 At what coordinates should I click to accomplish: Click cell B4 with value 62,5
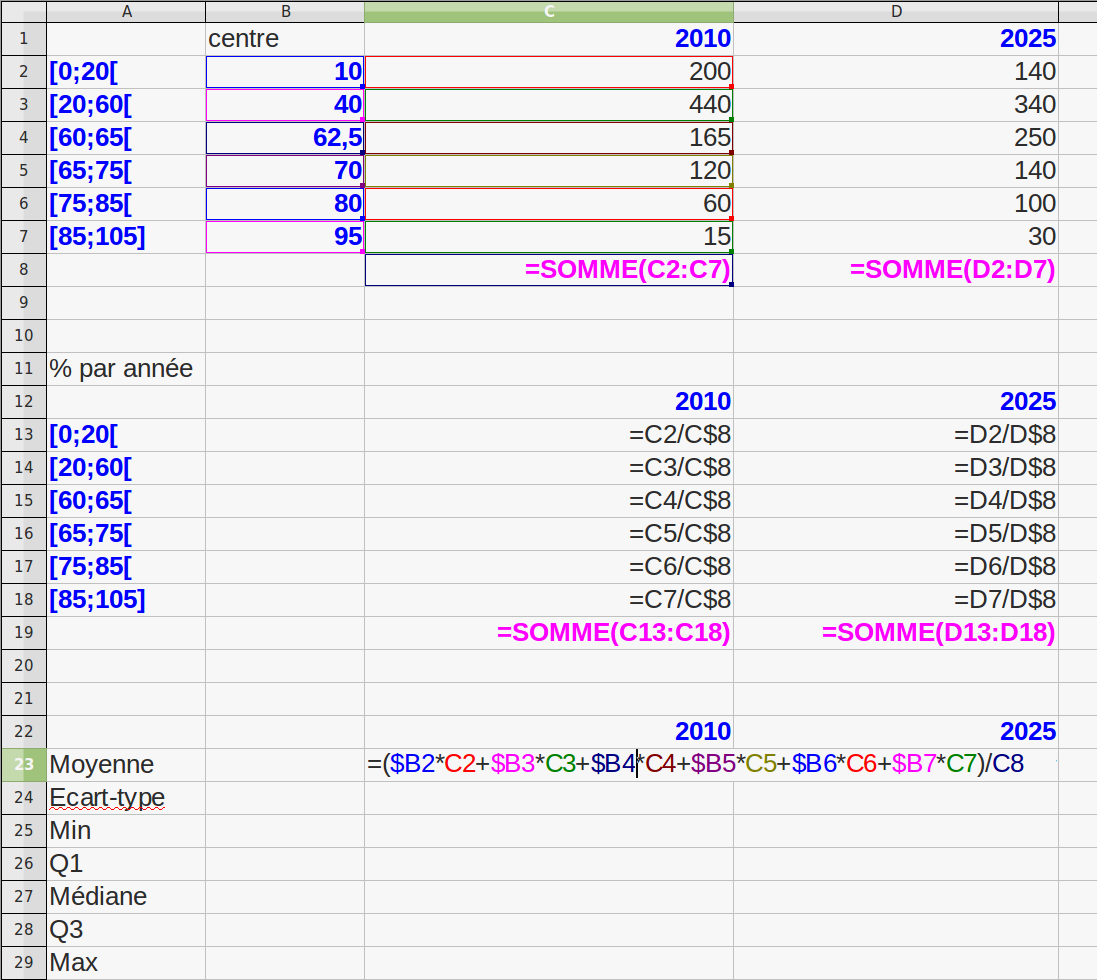[285, 138]
